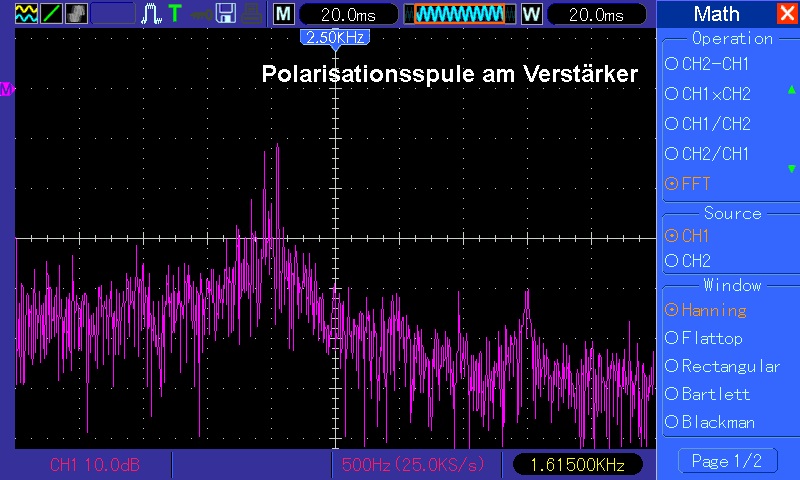800x480 pixels.
Task: Select the FFT operation
Action: pyautogui.click(x=688, y=184)
